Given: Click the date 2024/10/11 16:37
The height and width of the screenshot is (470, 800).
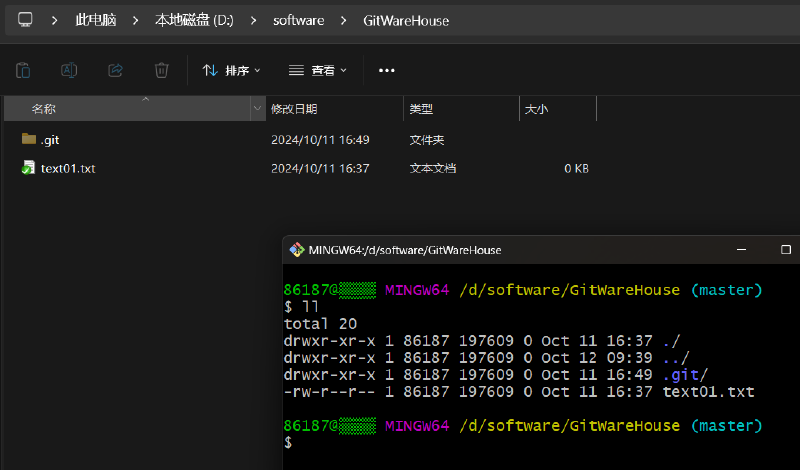Looking at the screenshot, I should [320, 168].
